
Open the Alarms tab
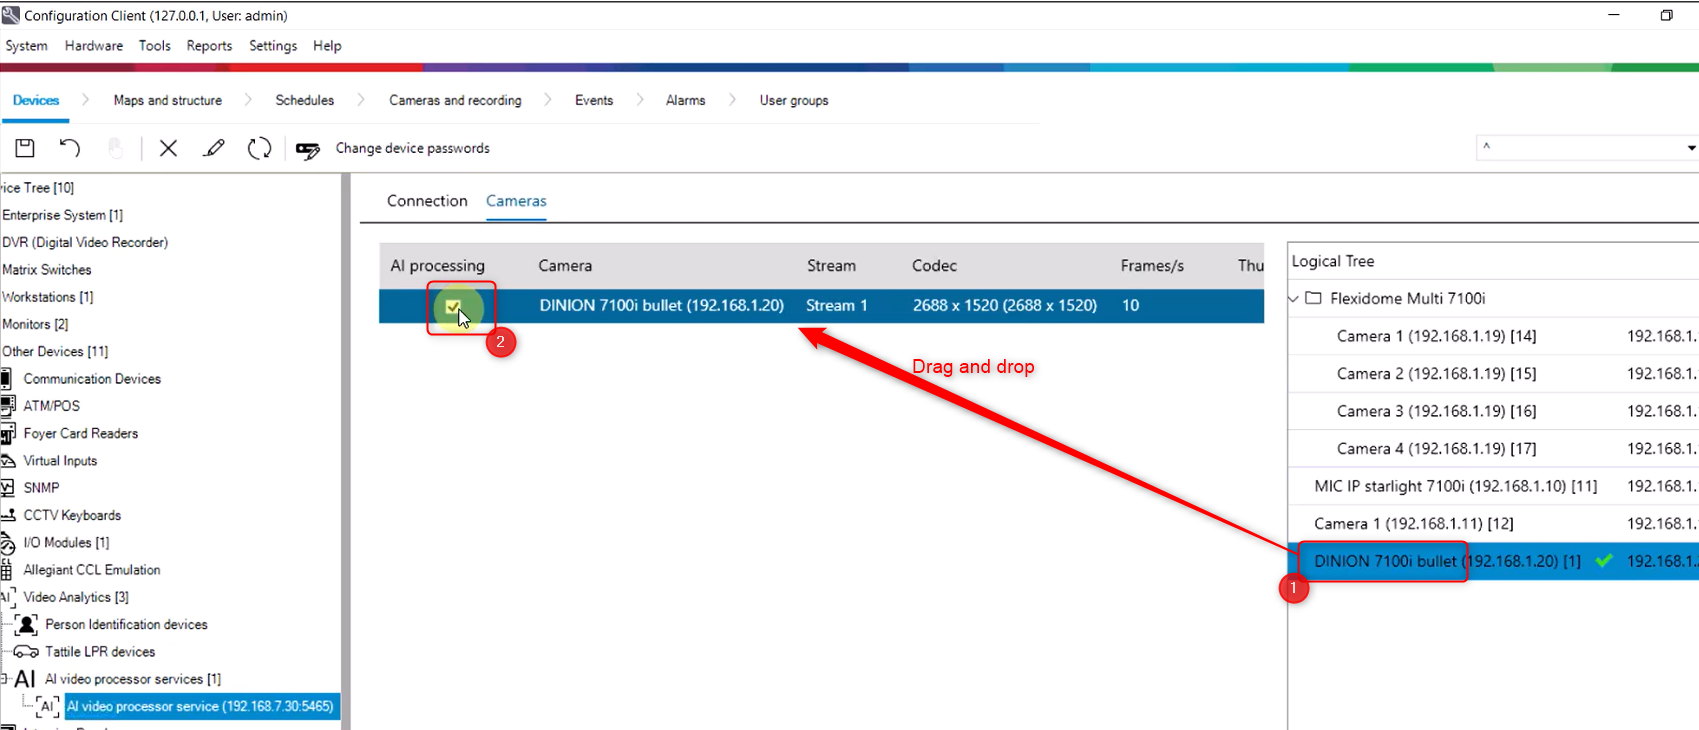click(686, 100)
